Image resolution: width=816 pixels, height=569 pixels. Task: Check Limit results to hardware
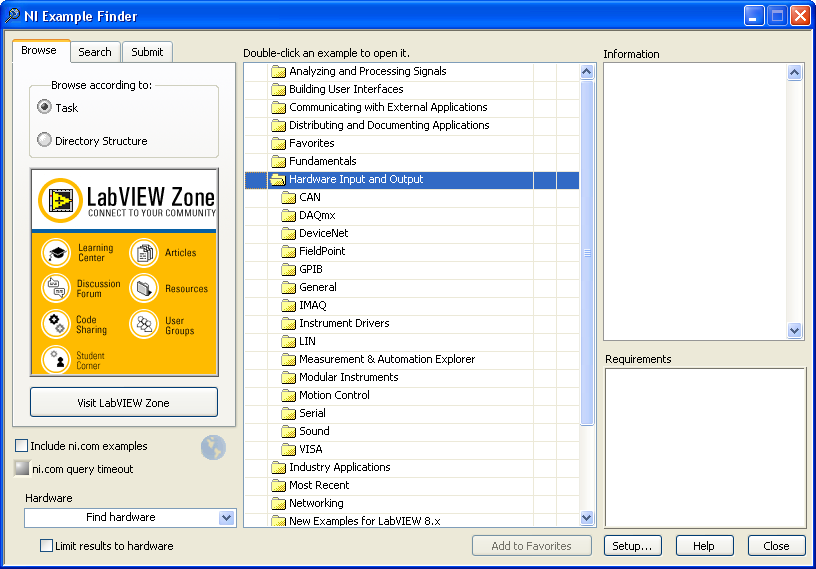click(x=46, y=546)
